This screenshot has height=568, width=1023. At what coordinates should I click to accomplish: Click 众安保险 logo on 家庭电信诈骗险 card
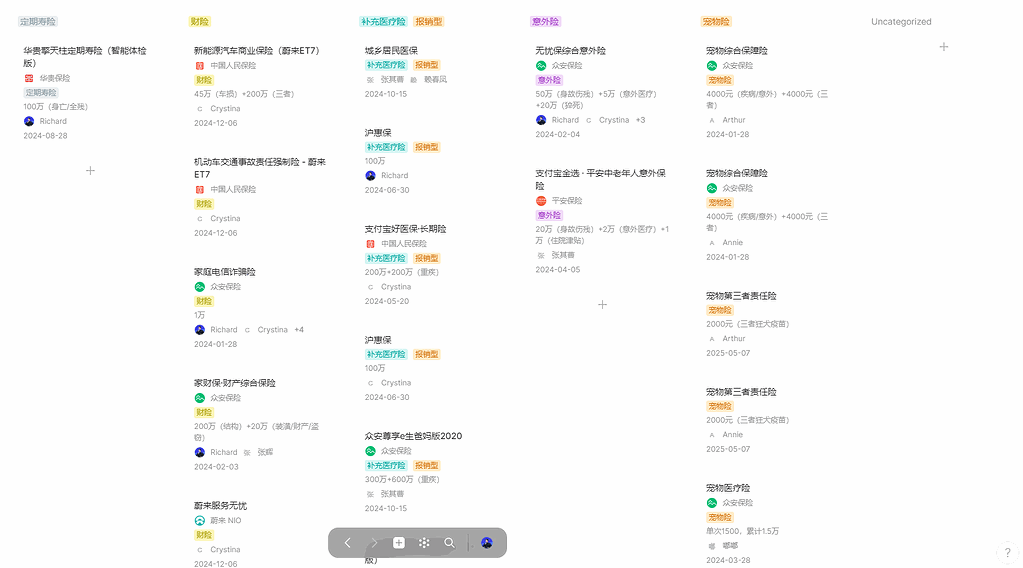click(200, 287)
